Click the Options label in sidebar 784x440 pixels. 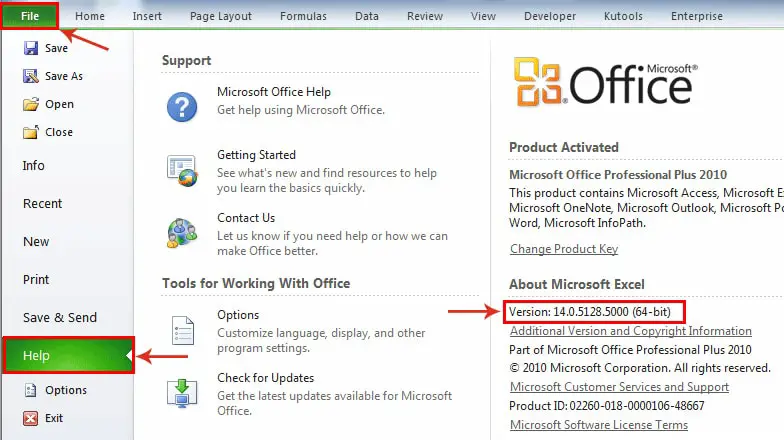pos(66,390)
